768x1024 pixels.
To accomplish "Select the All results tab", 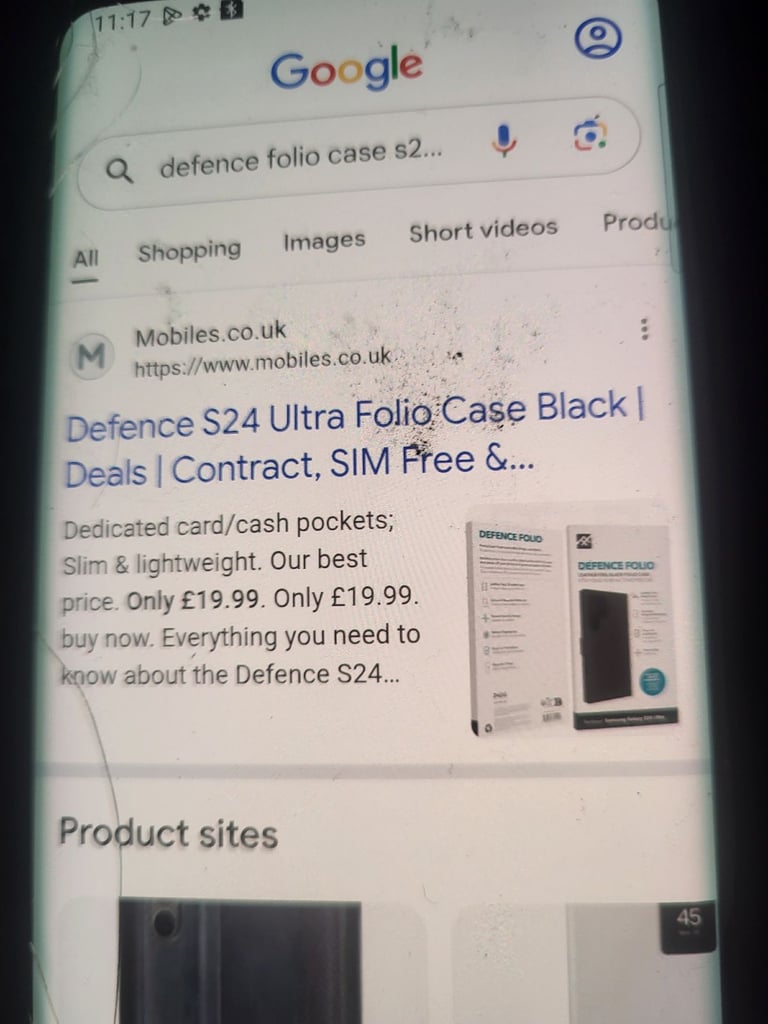I will (x=86, y=260).
